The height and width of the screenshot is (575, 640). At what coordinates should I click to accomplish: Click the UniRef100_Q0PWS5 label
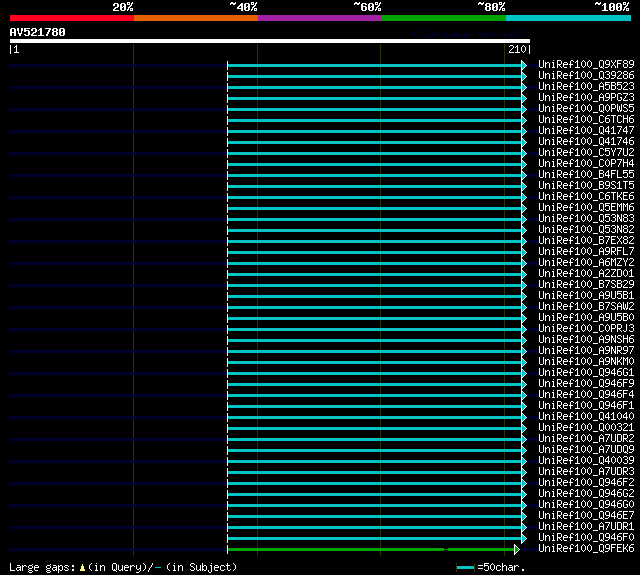(586, 109)
